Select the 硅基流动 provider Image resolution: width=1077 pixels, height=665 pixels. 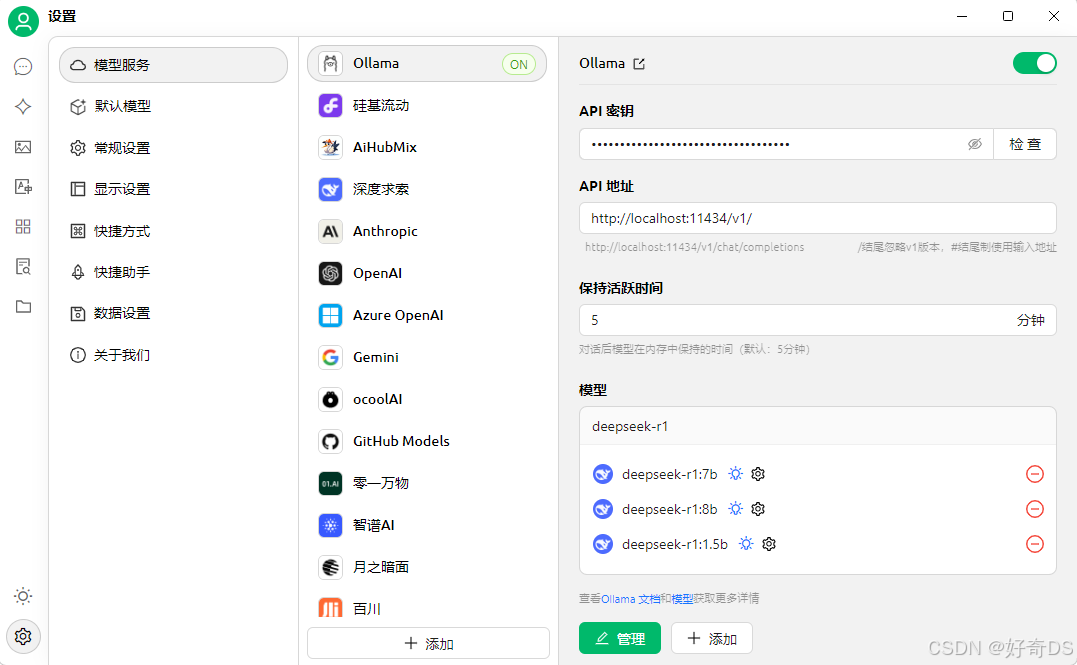(427, 106)
